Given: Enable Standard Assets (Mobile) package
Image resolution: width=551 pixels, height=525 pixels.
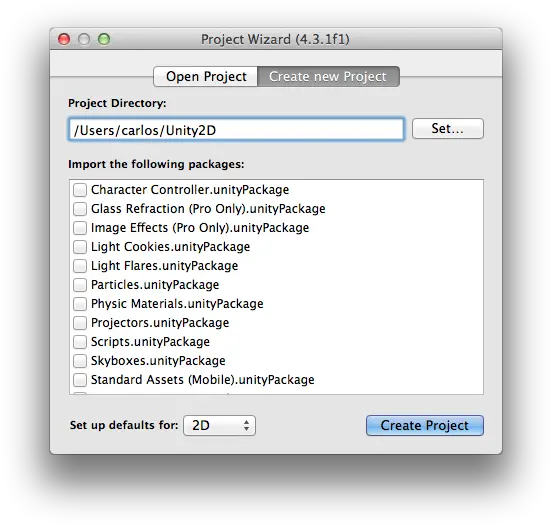Looking at the screenshot, I should click(80, 380).
